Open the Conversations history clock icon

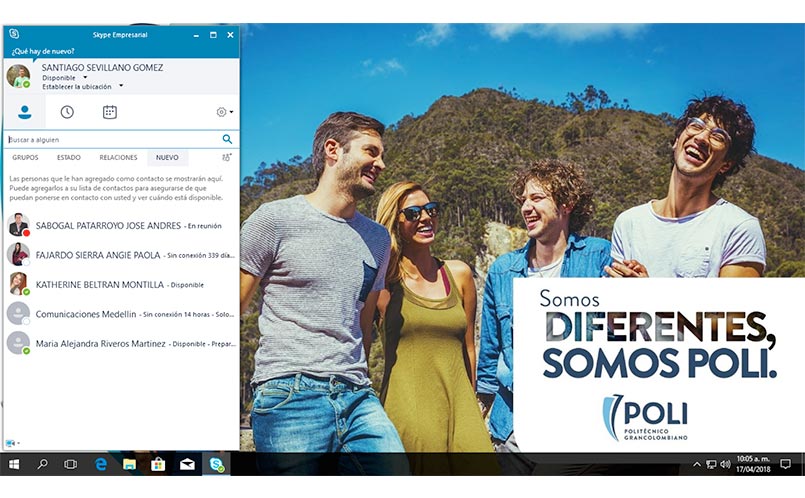(67, 112)
